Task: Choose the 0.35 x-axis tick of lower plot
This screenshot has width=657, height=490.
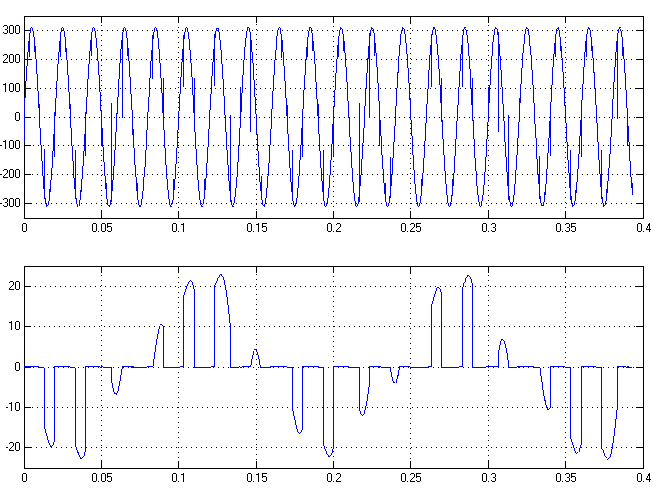Action: pyautogui.click(x=566, y=478)
